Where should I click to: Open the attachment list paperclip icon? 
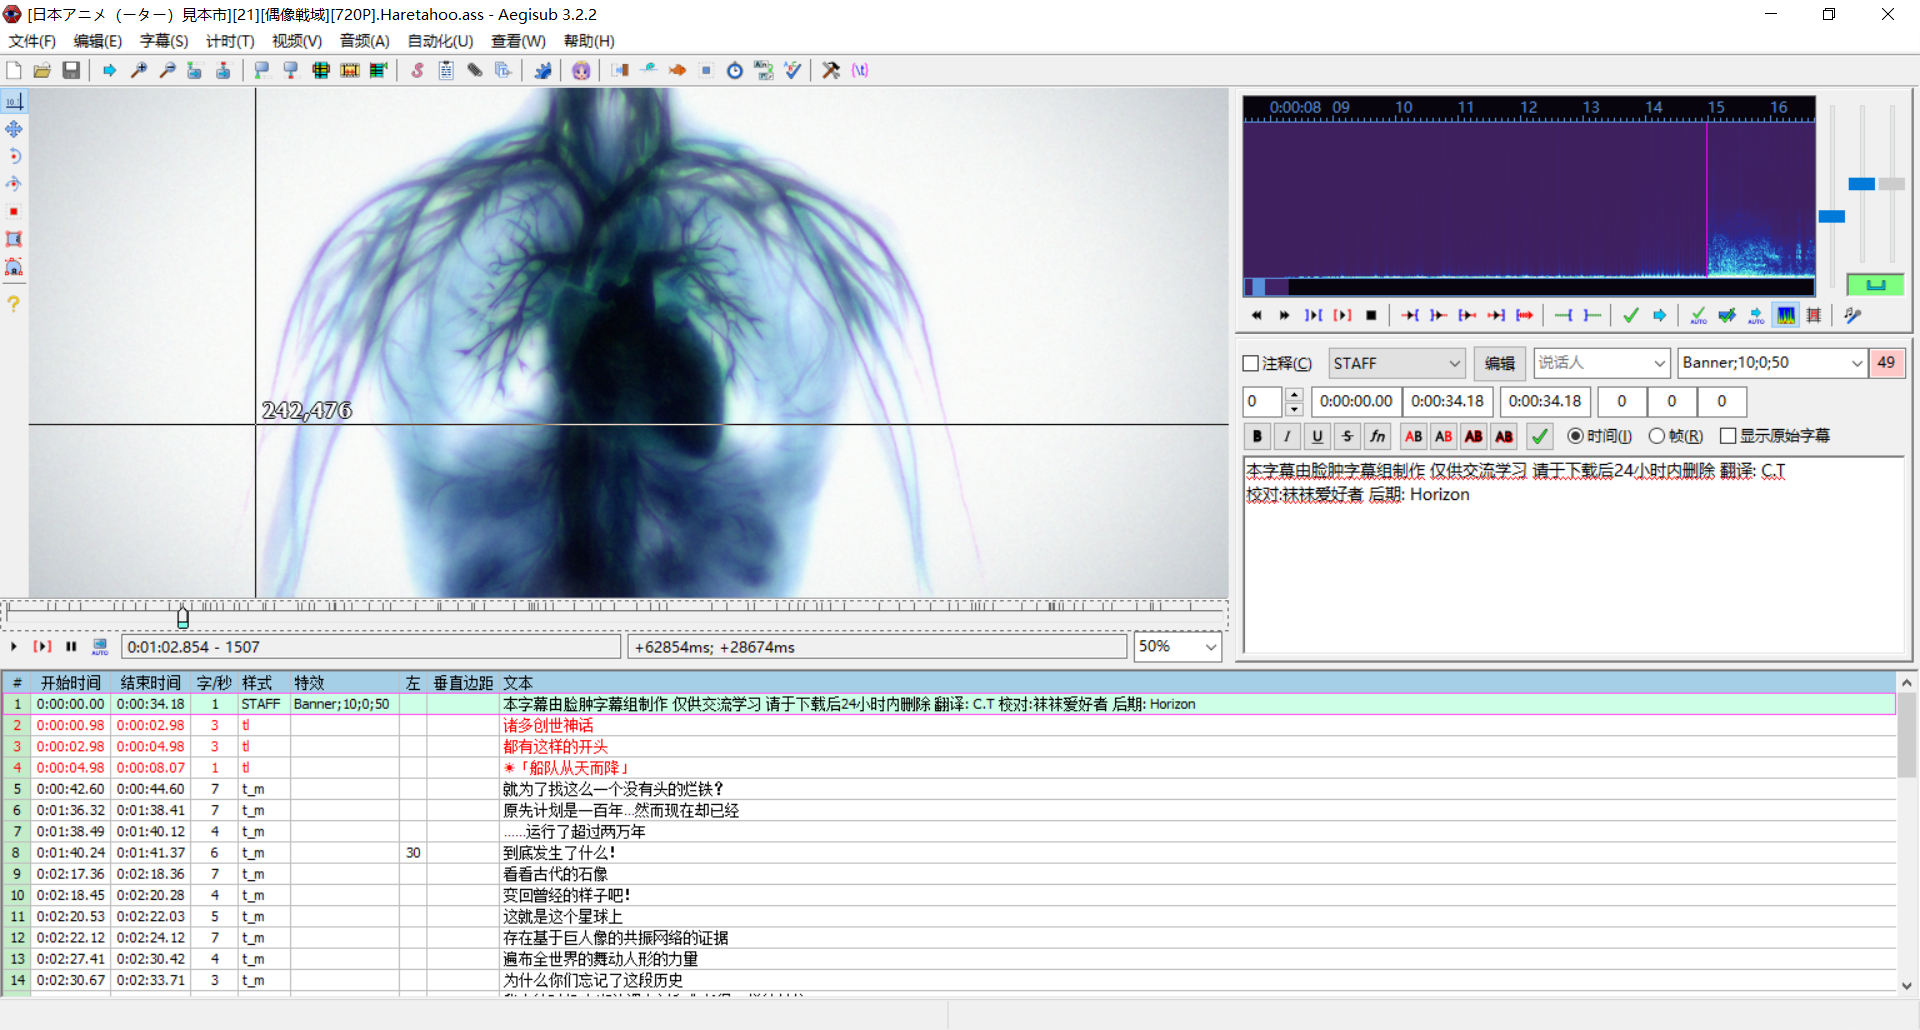(475, 70)
